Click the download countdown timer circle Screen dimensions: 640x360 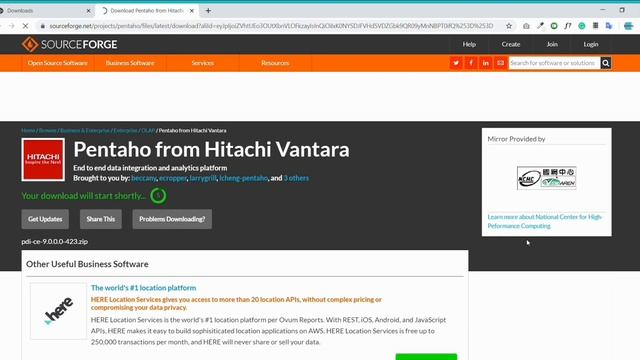pos(158,196)
